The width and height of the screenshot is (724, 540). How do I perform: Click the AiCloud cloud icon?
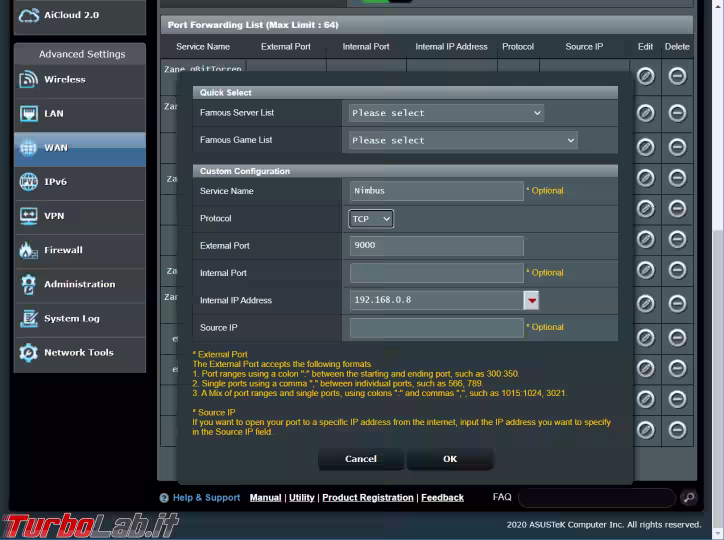coord(29,15)
